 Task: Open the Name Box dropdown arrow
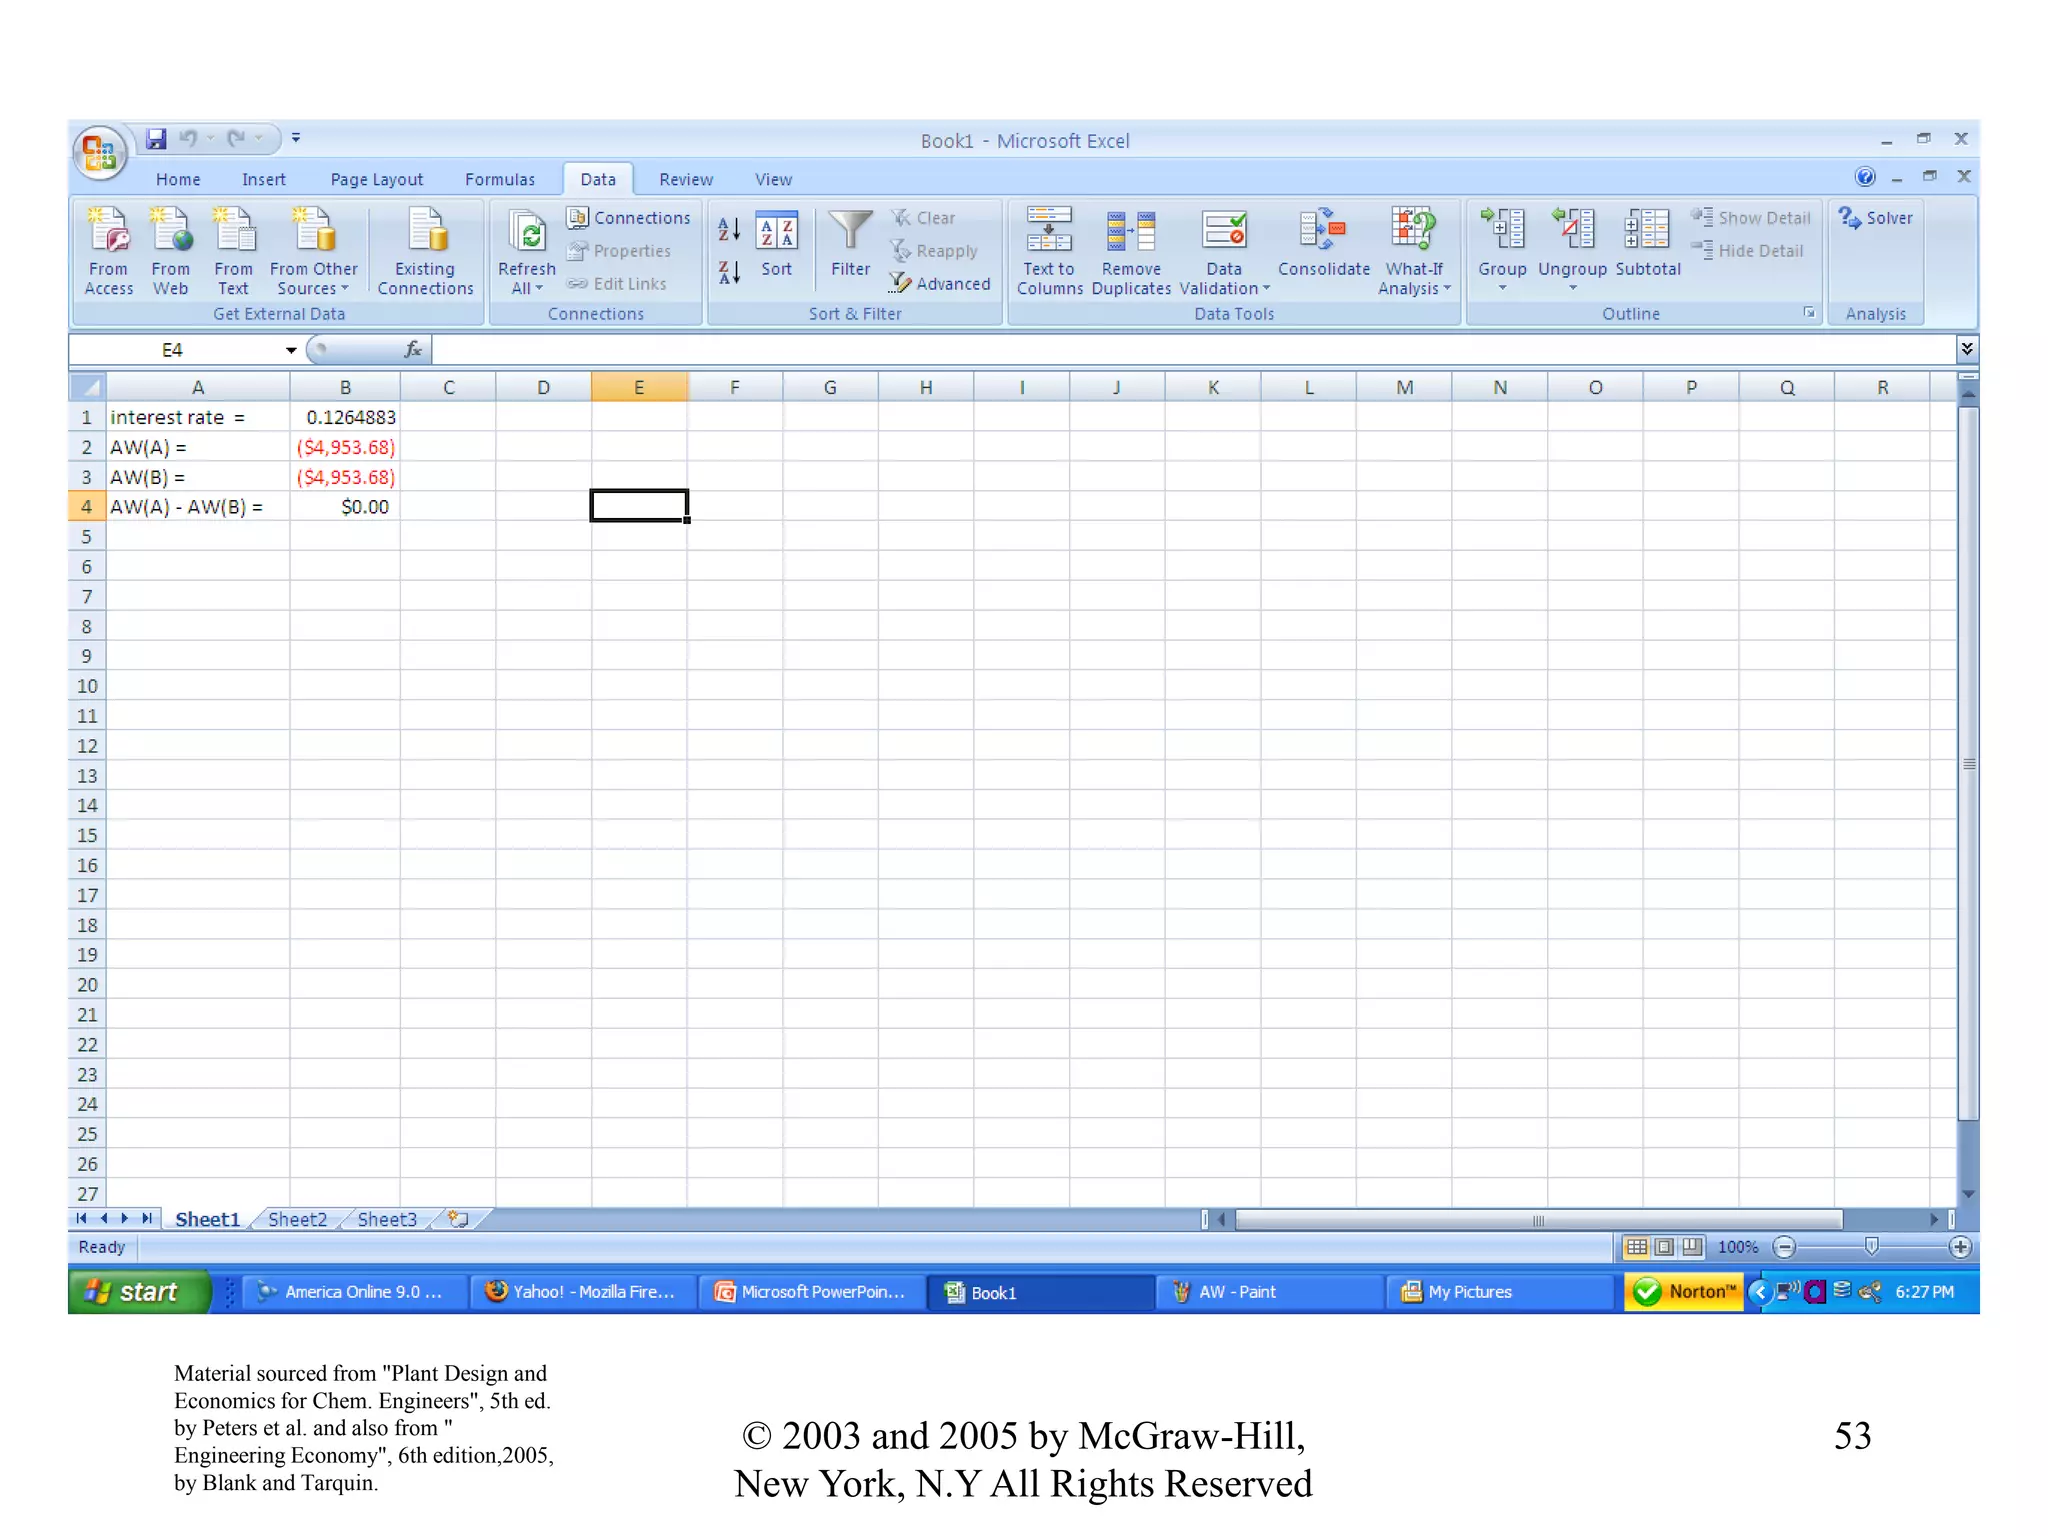point(290,350)
